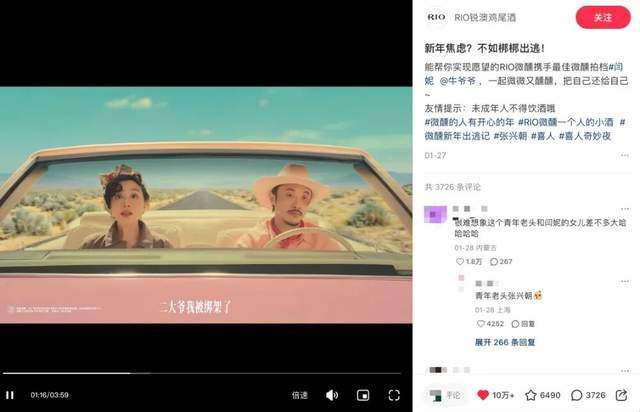Favorite the post with star icon
This screenshot has width=640, height=412.
pyautogui.click(x=531, y=395)
